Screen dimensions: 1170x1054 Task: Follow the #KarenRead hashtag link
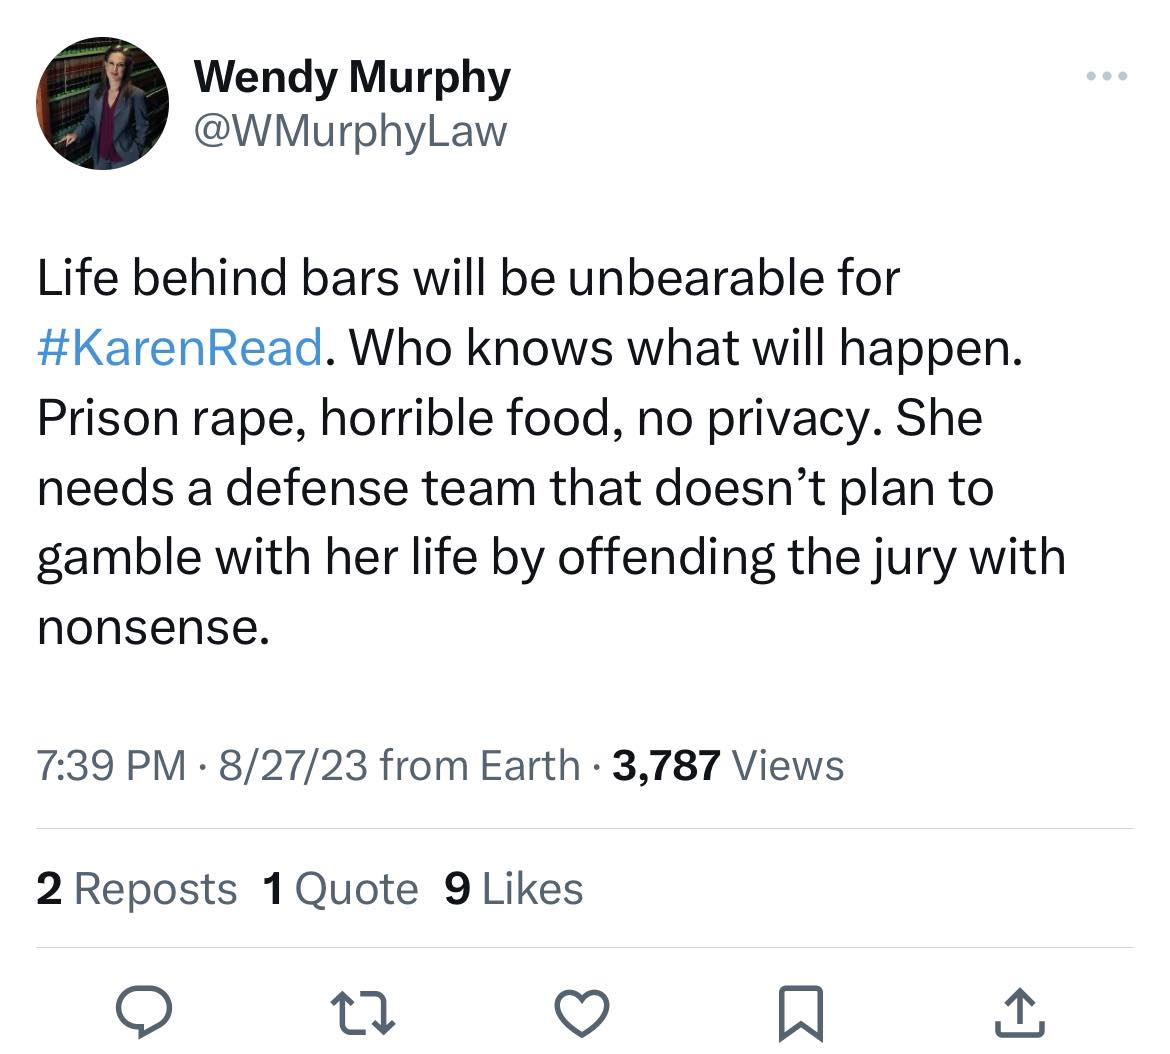tap(180, 347)
